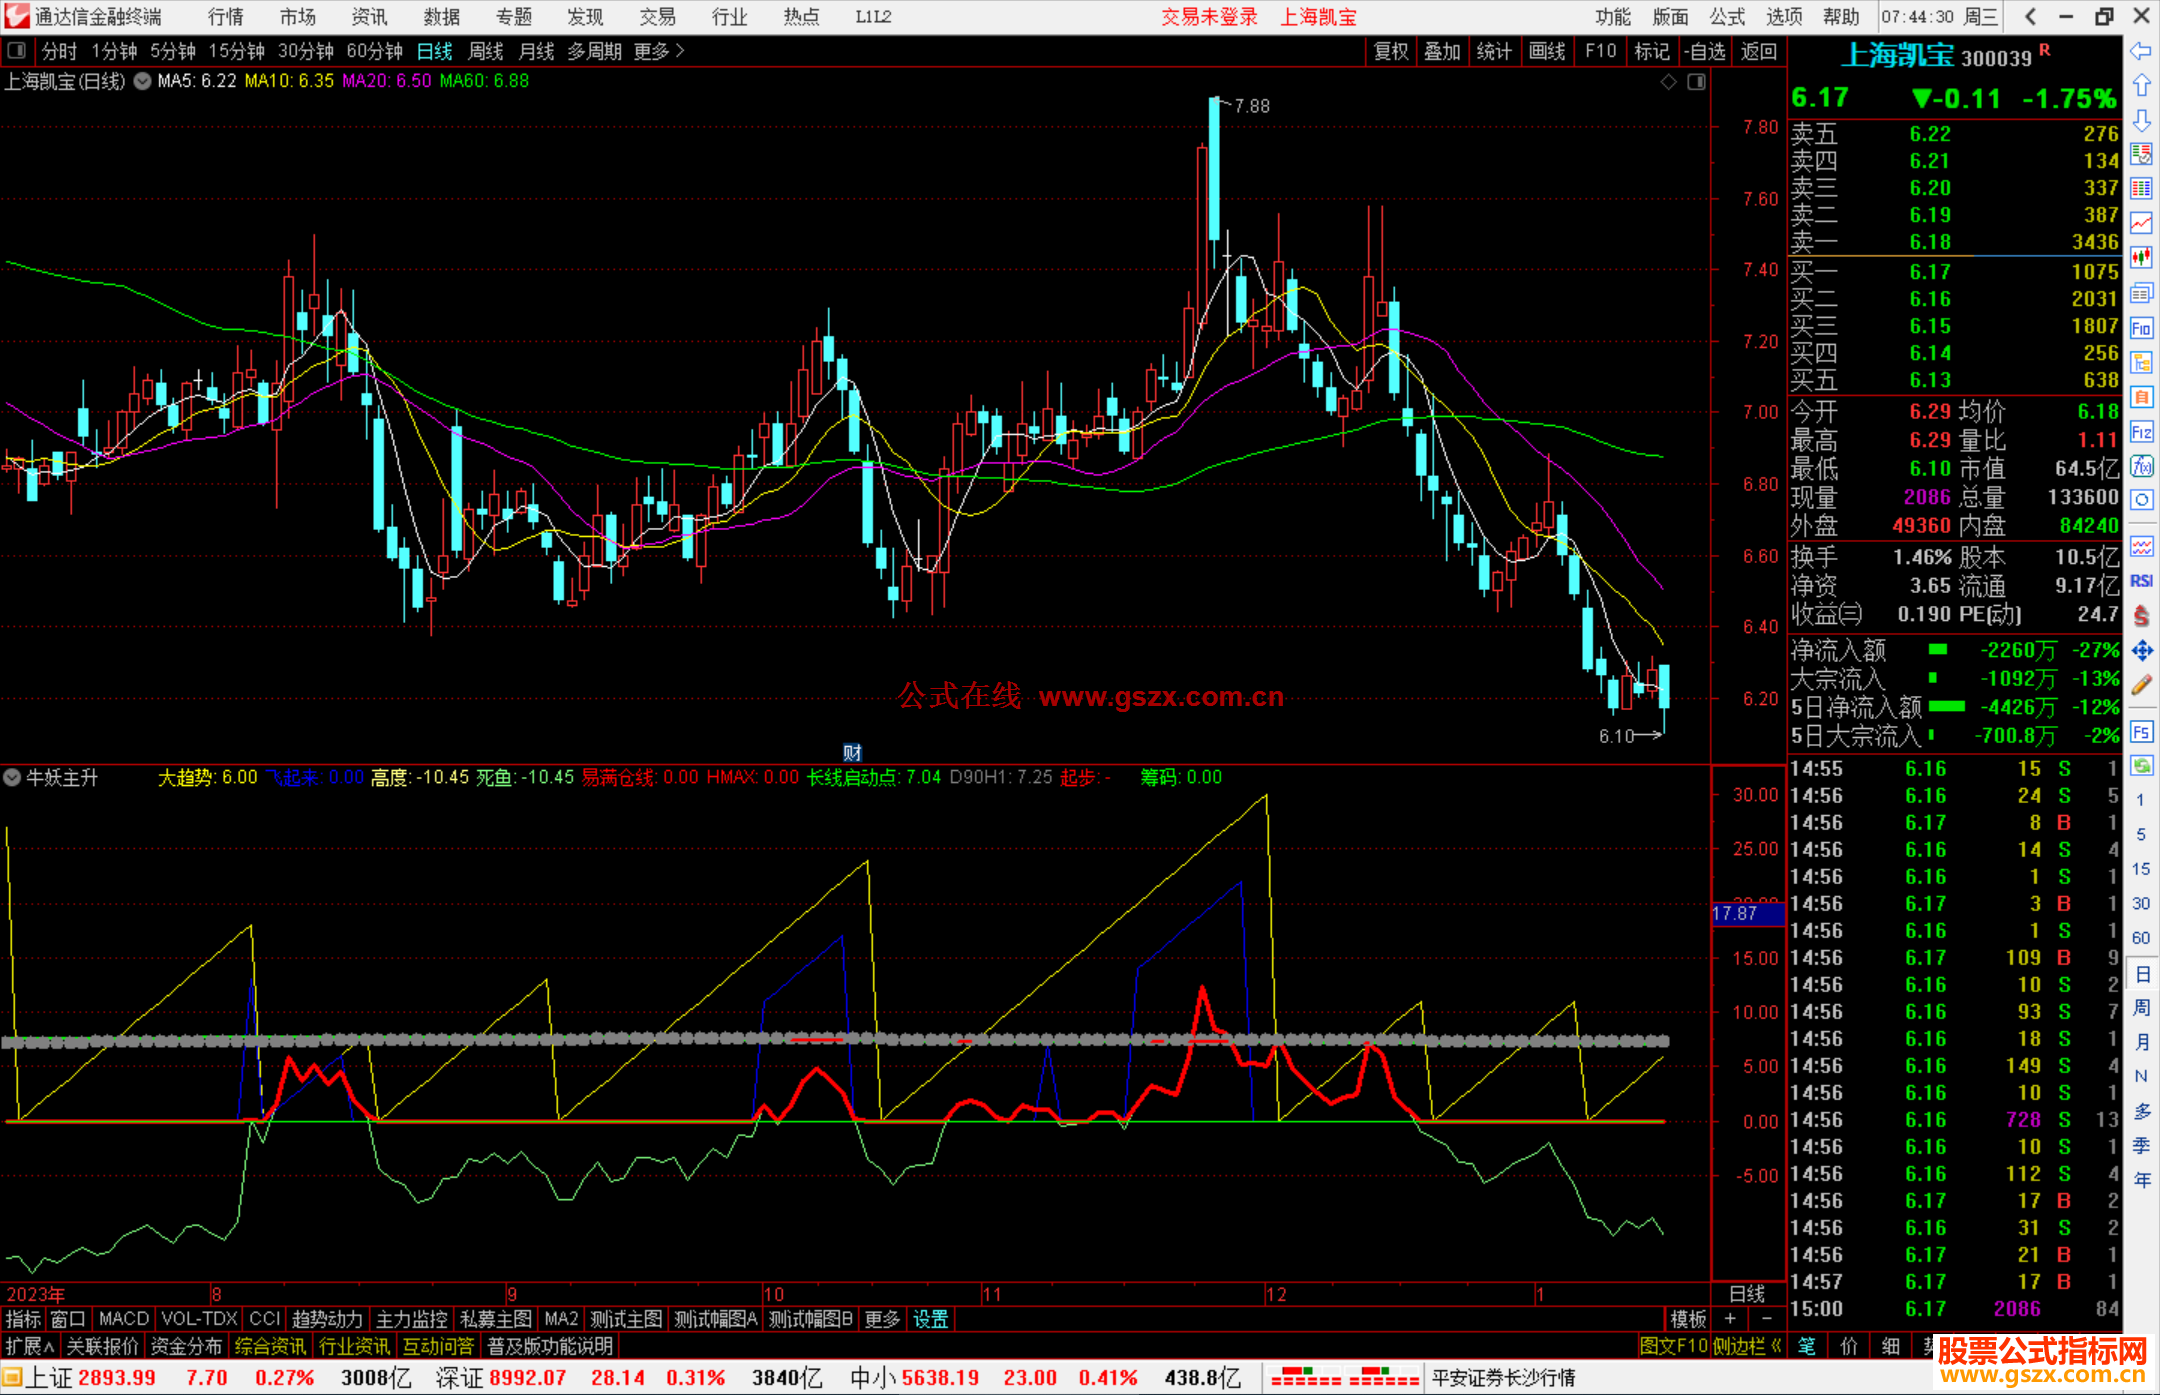Toggle the panel icon left of 分时
Image resolution: width=2160 pixels, height=1395 pixels.
(17, 50)
